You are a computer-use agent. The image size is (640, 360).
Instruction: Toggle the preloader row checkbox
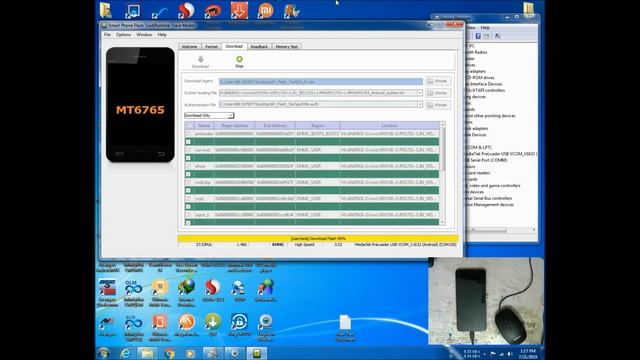point(189,134)
